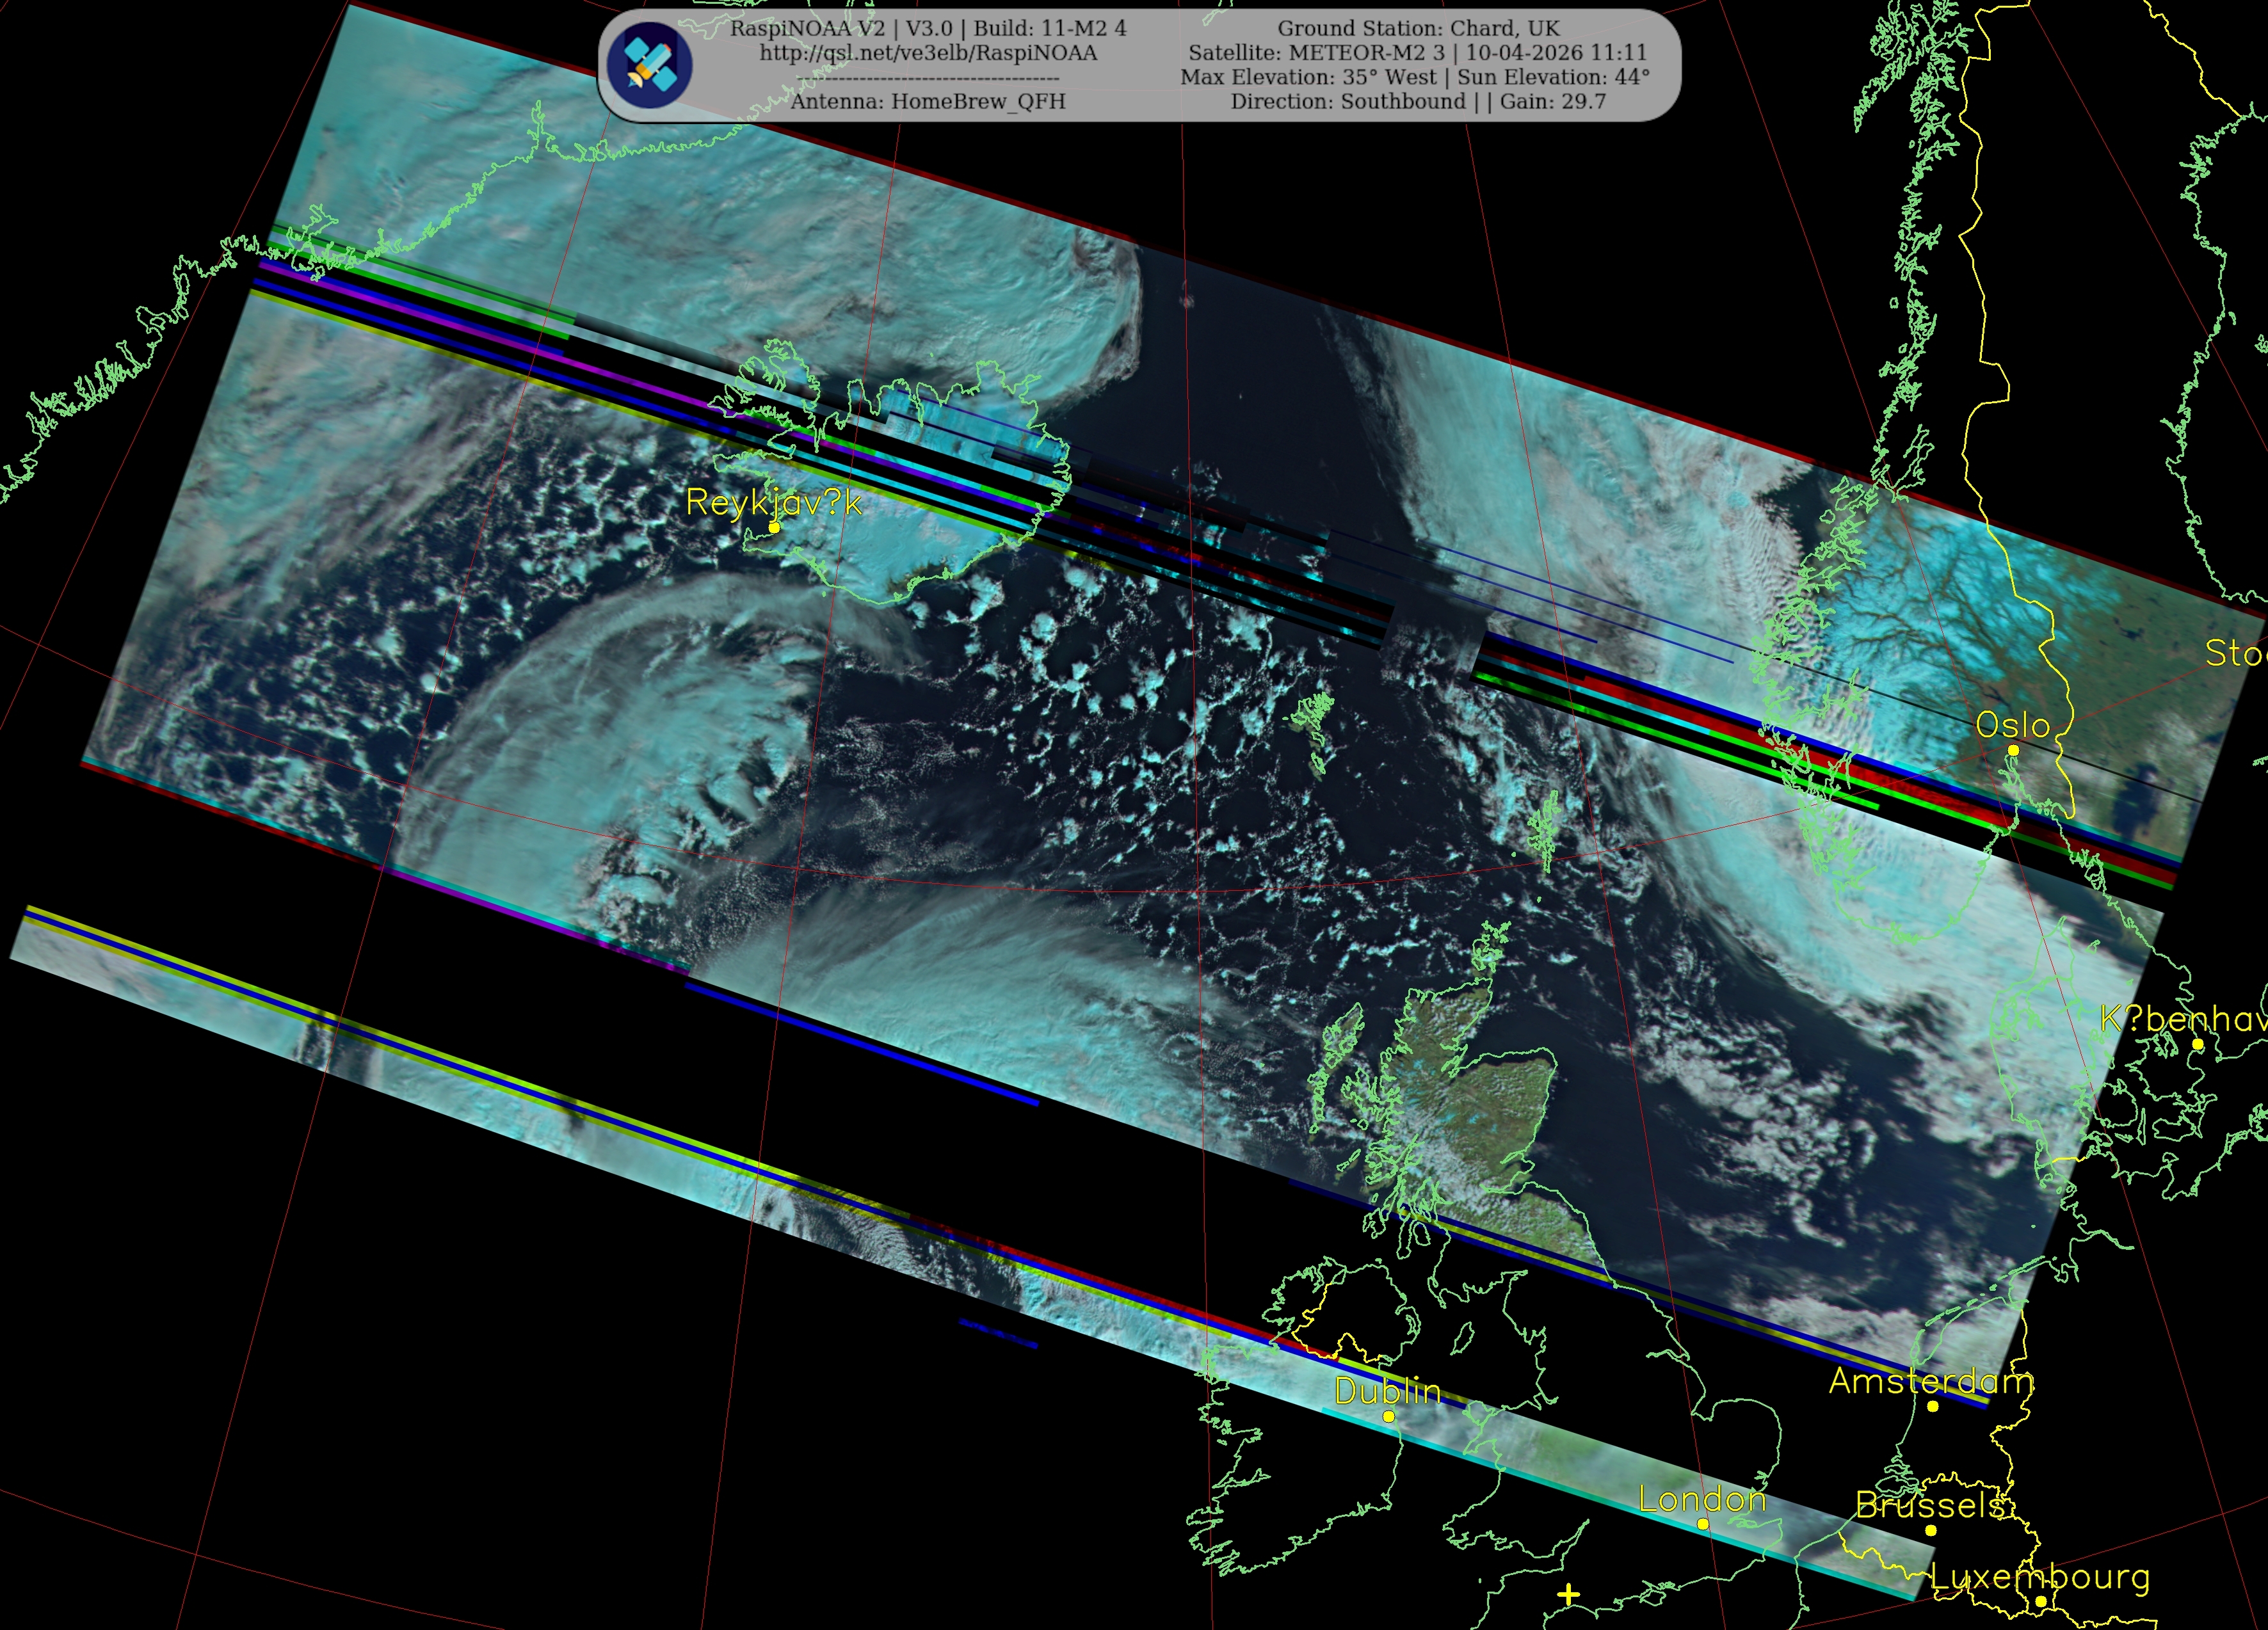This screenshot has width=2268, height=1630.
Task: Click the Oslo yellow city marker dot
Action: click(2013, 750)
